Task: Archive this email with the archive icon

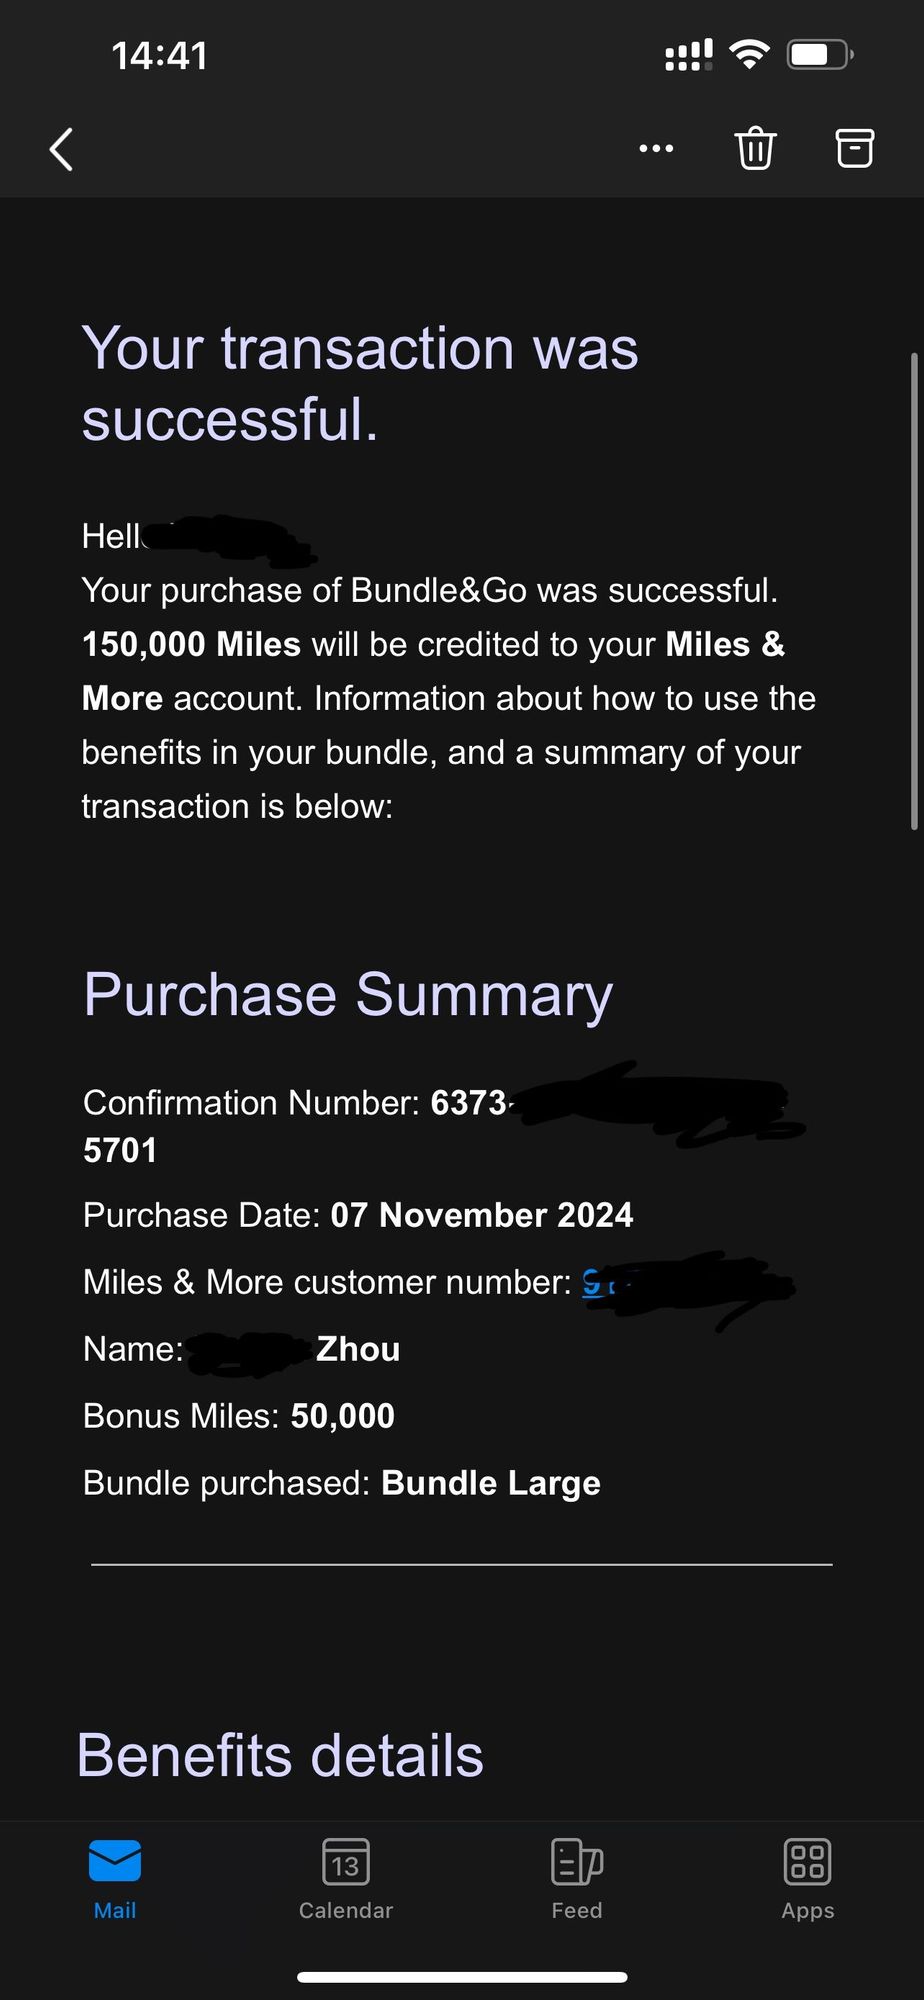Action: click(854, 149)
